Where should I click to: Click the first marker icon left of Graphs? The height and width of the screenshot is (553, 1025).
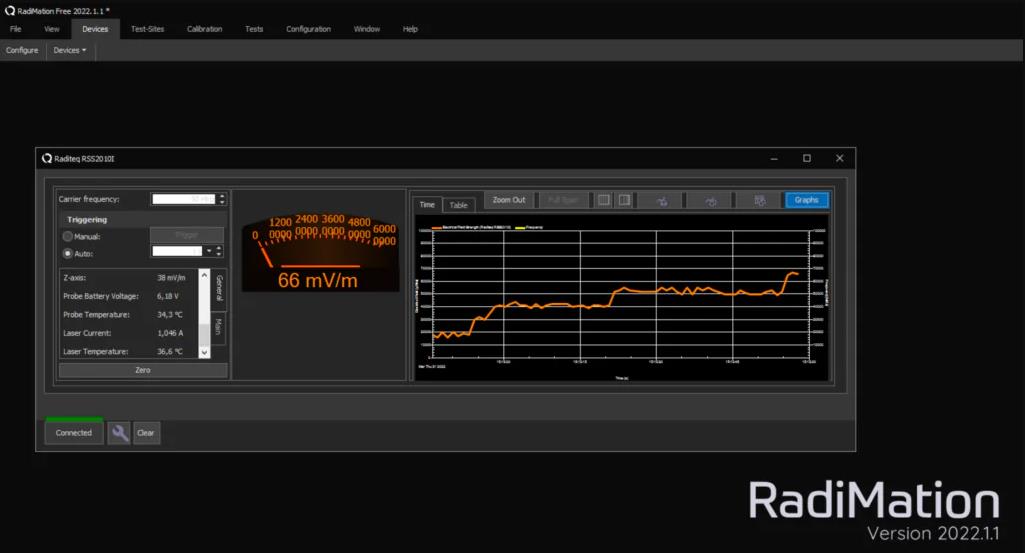(x=661, y=200)
